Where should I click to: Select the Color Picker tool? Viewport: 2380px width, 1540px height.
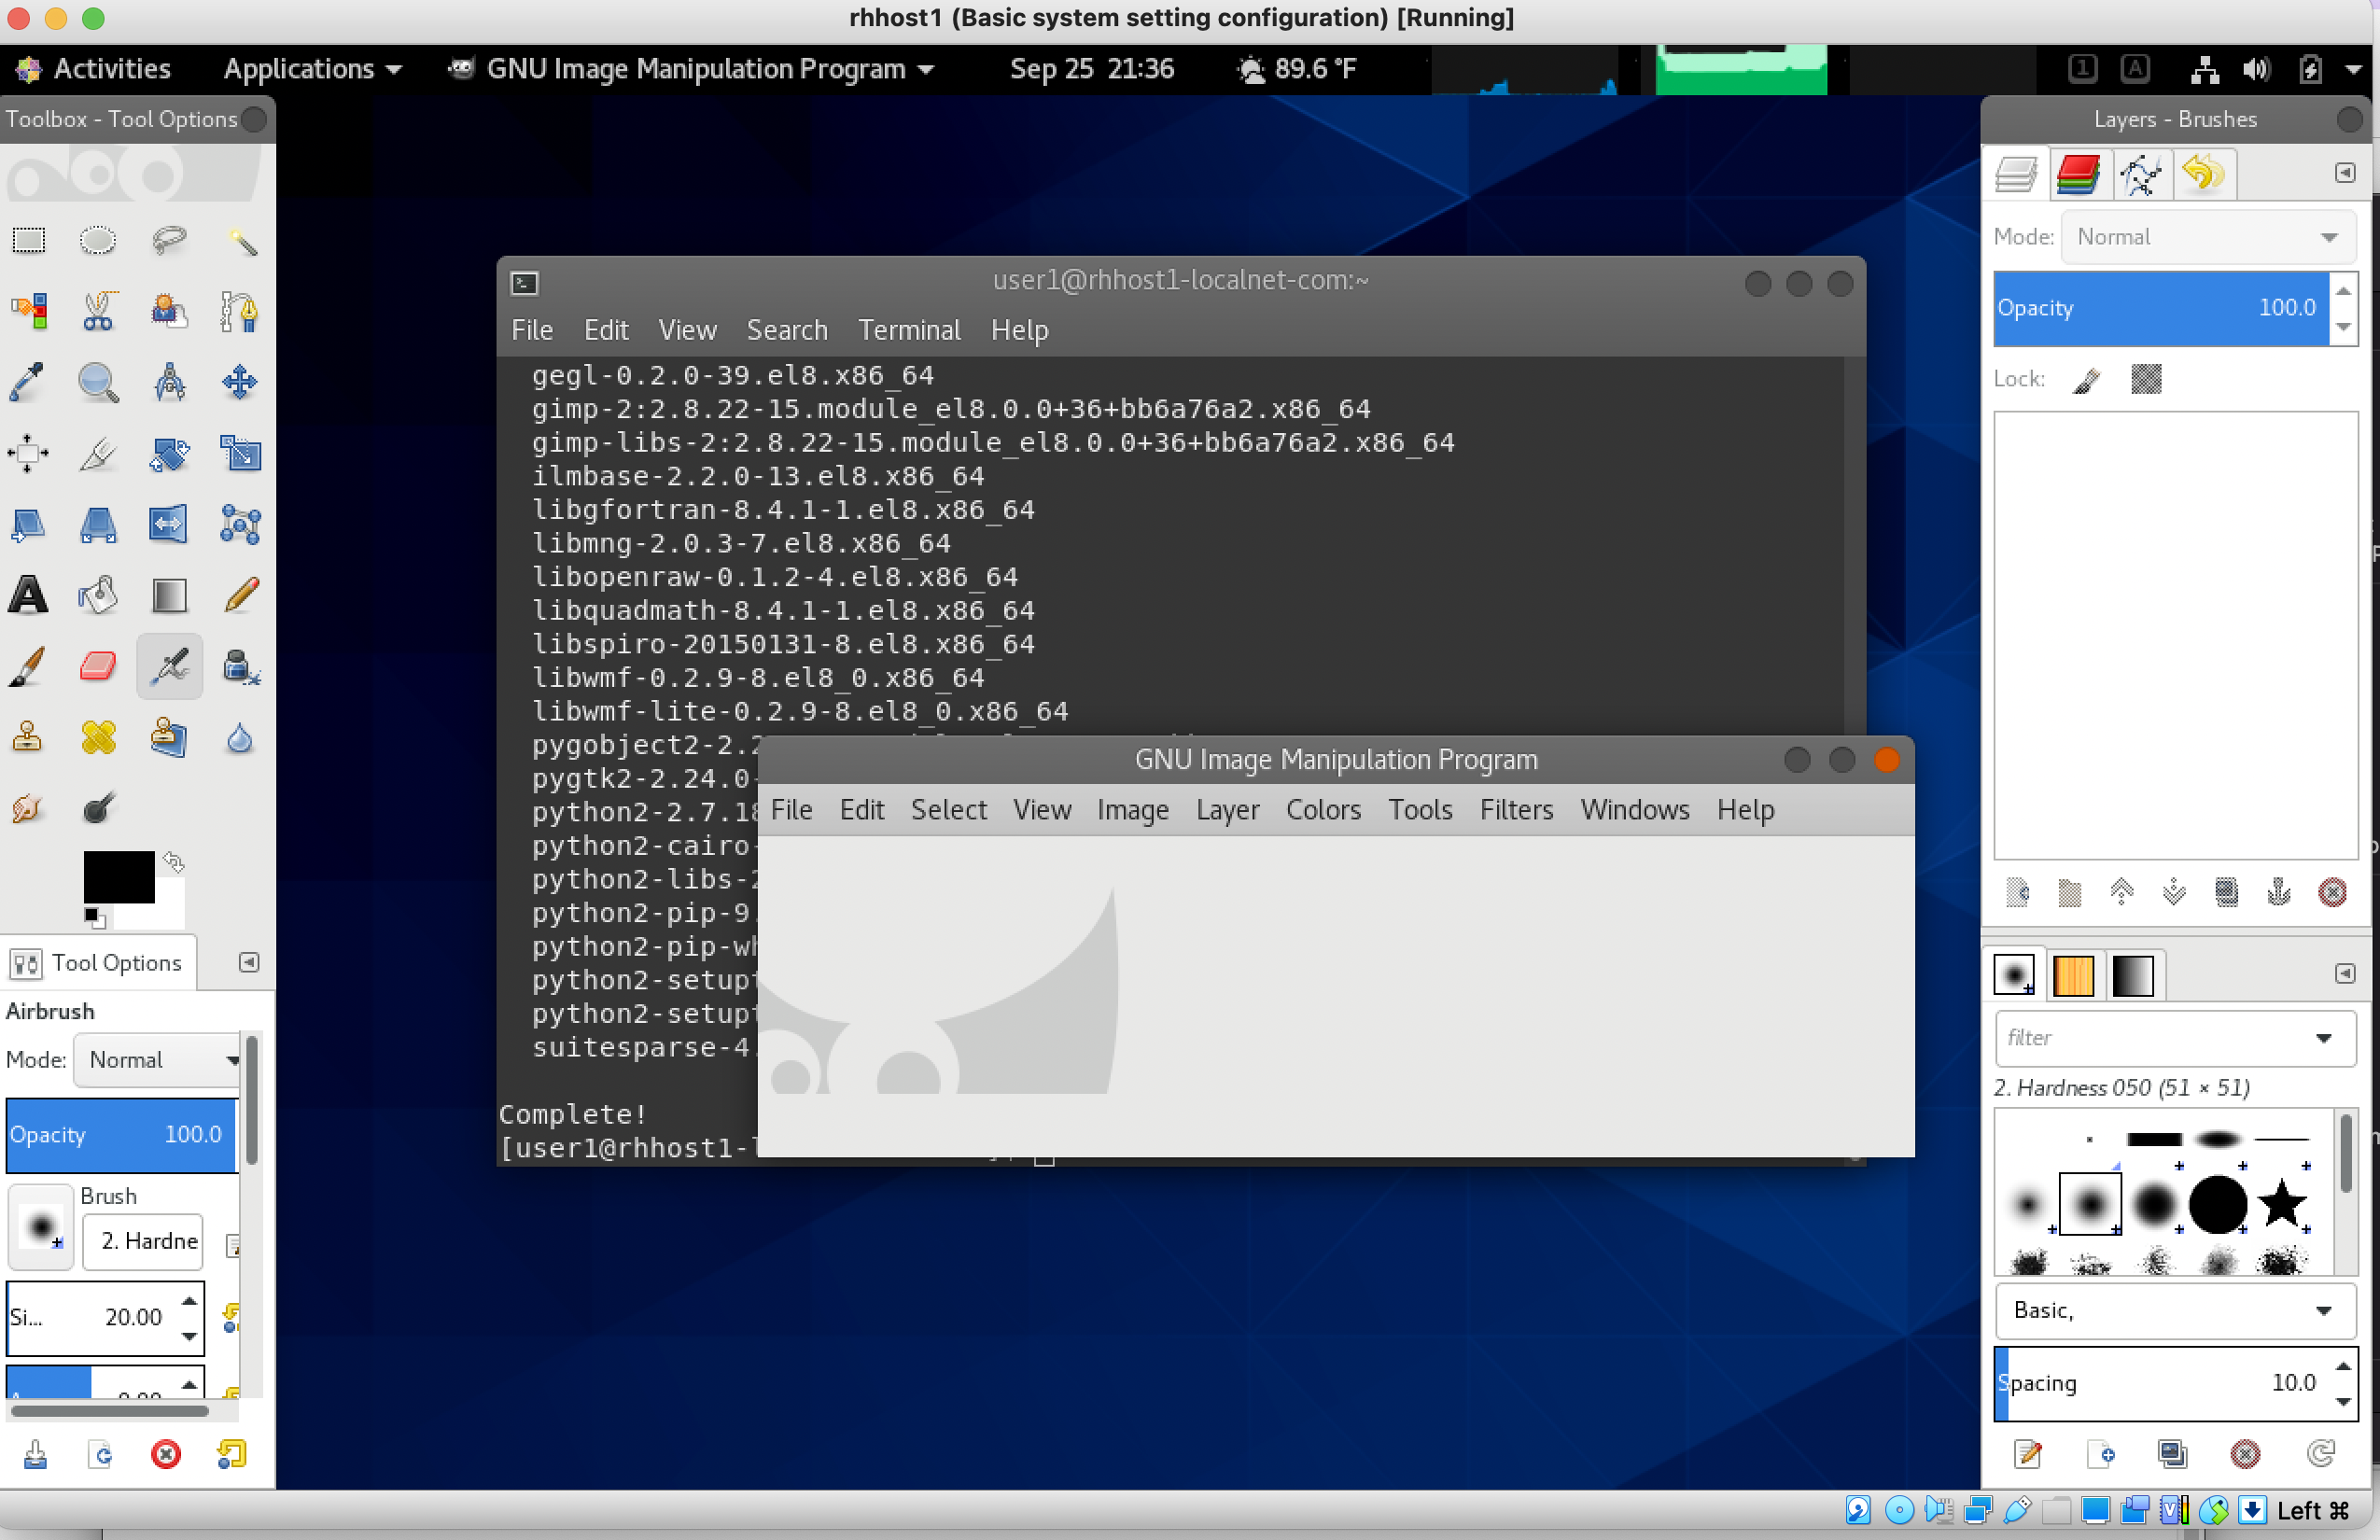point(28,382)
